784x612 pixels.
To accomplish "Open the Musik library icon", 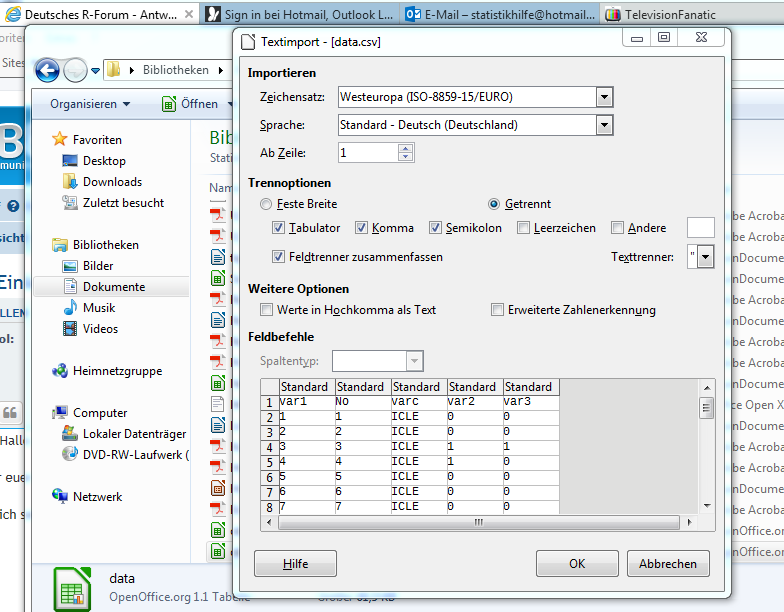I will pyautogui.click(x=70, y=308).
